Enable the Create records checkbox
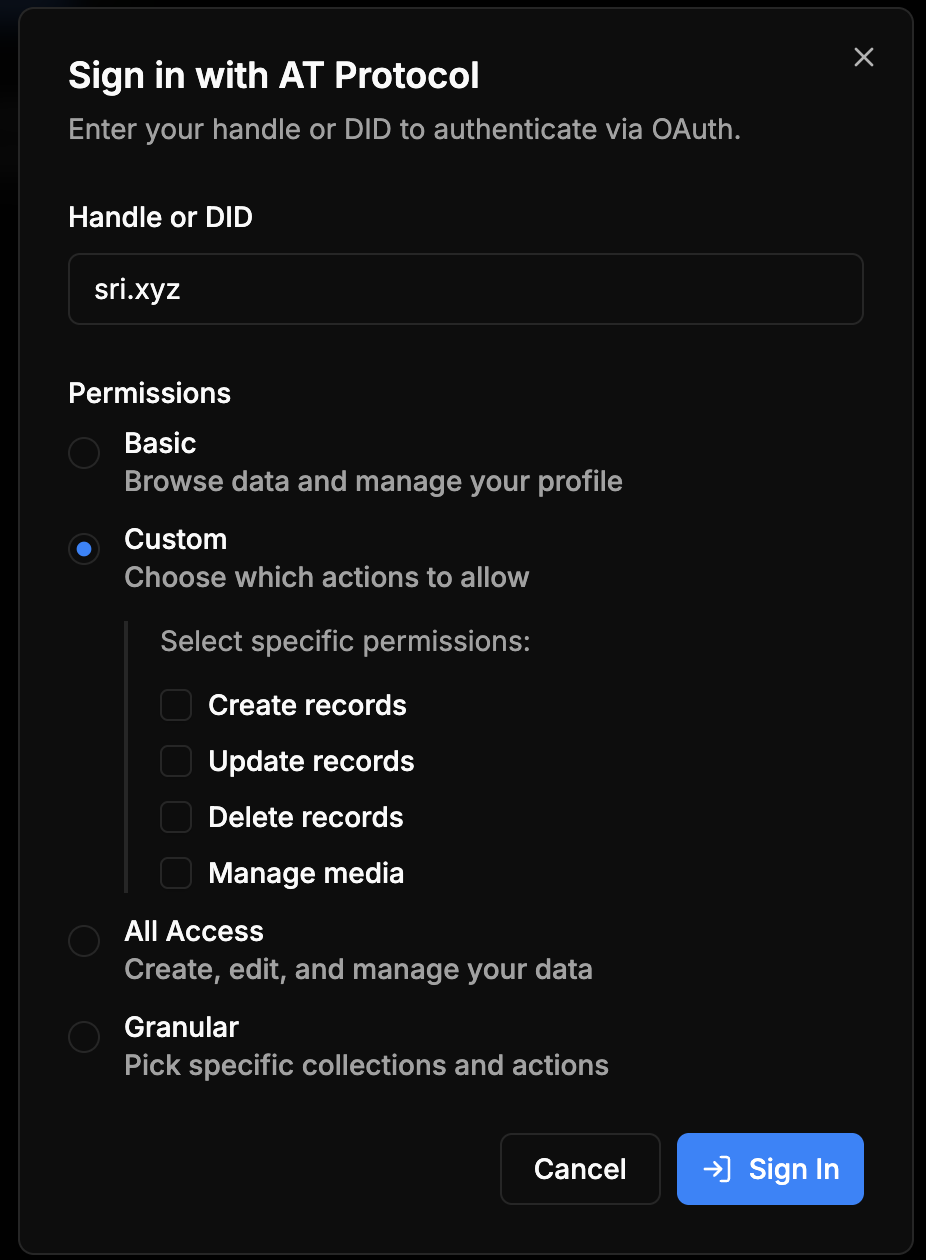Image resolution: width=926 pixels, height=1260 pixels. [176, 705]
